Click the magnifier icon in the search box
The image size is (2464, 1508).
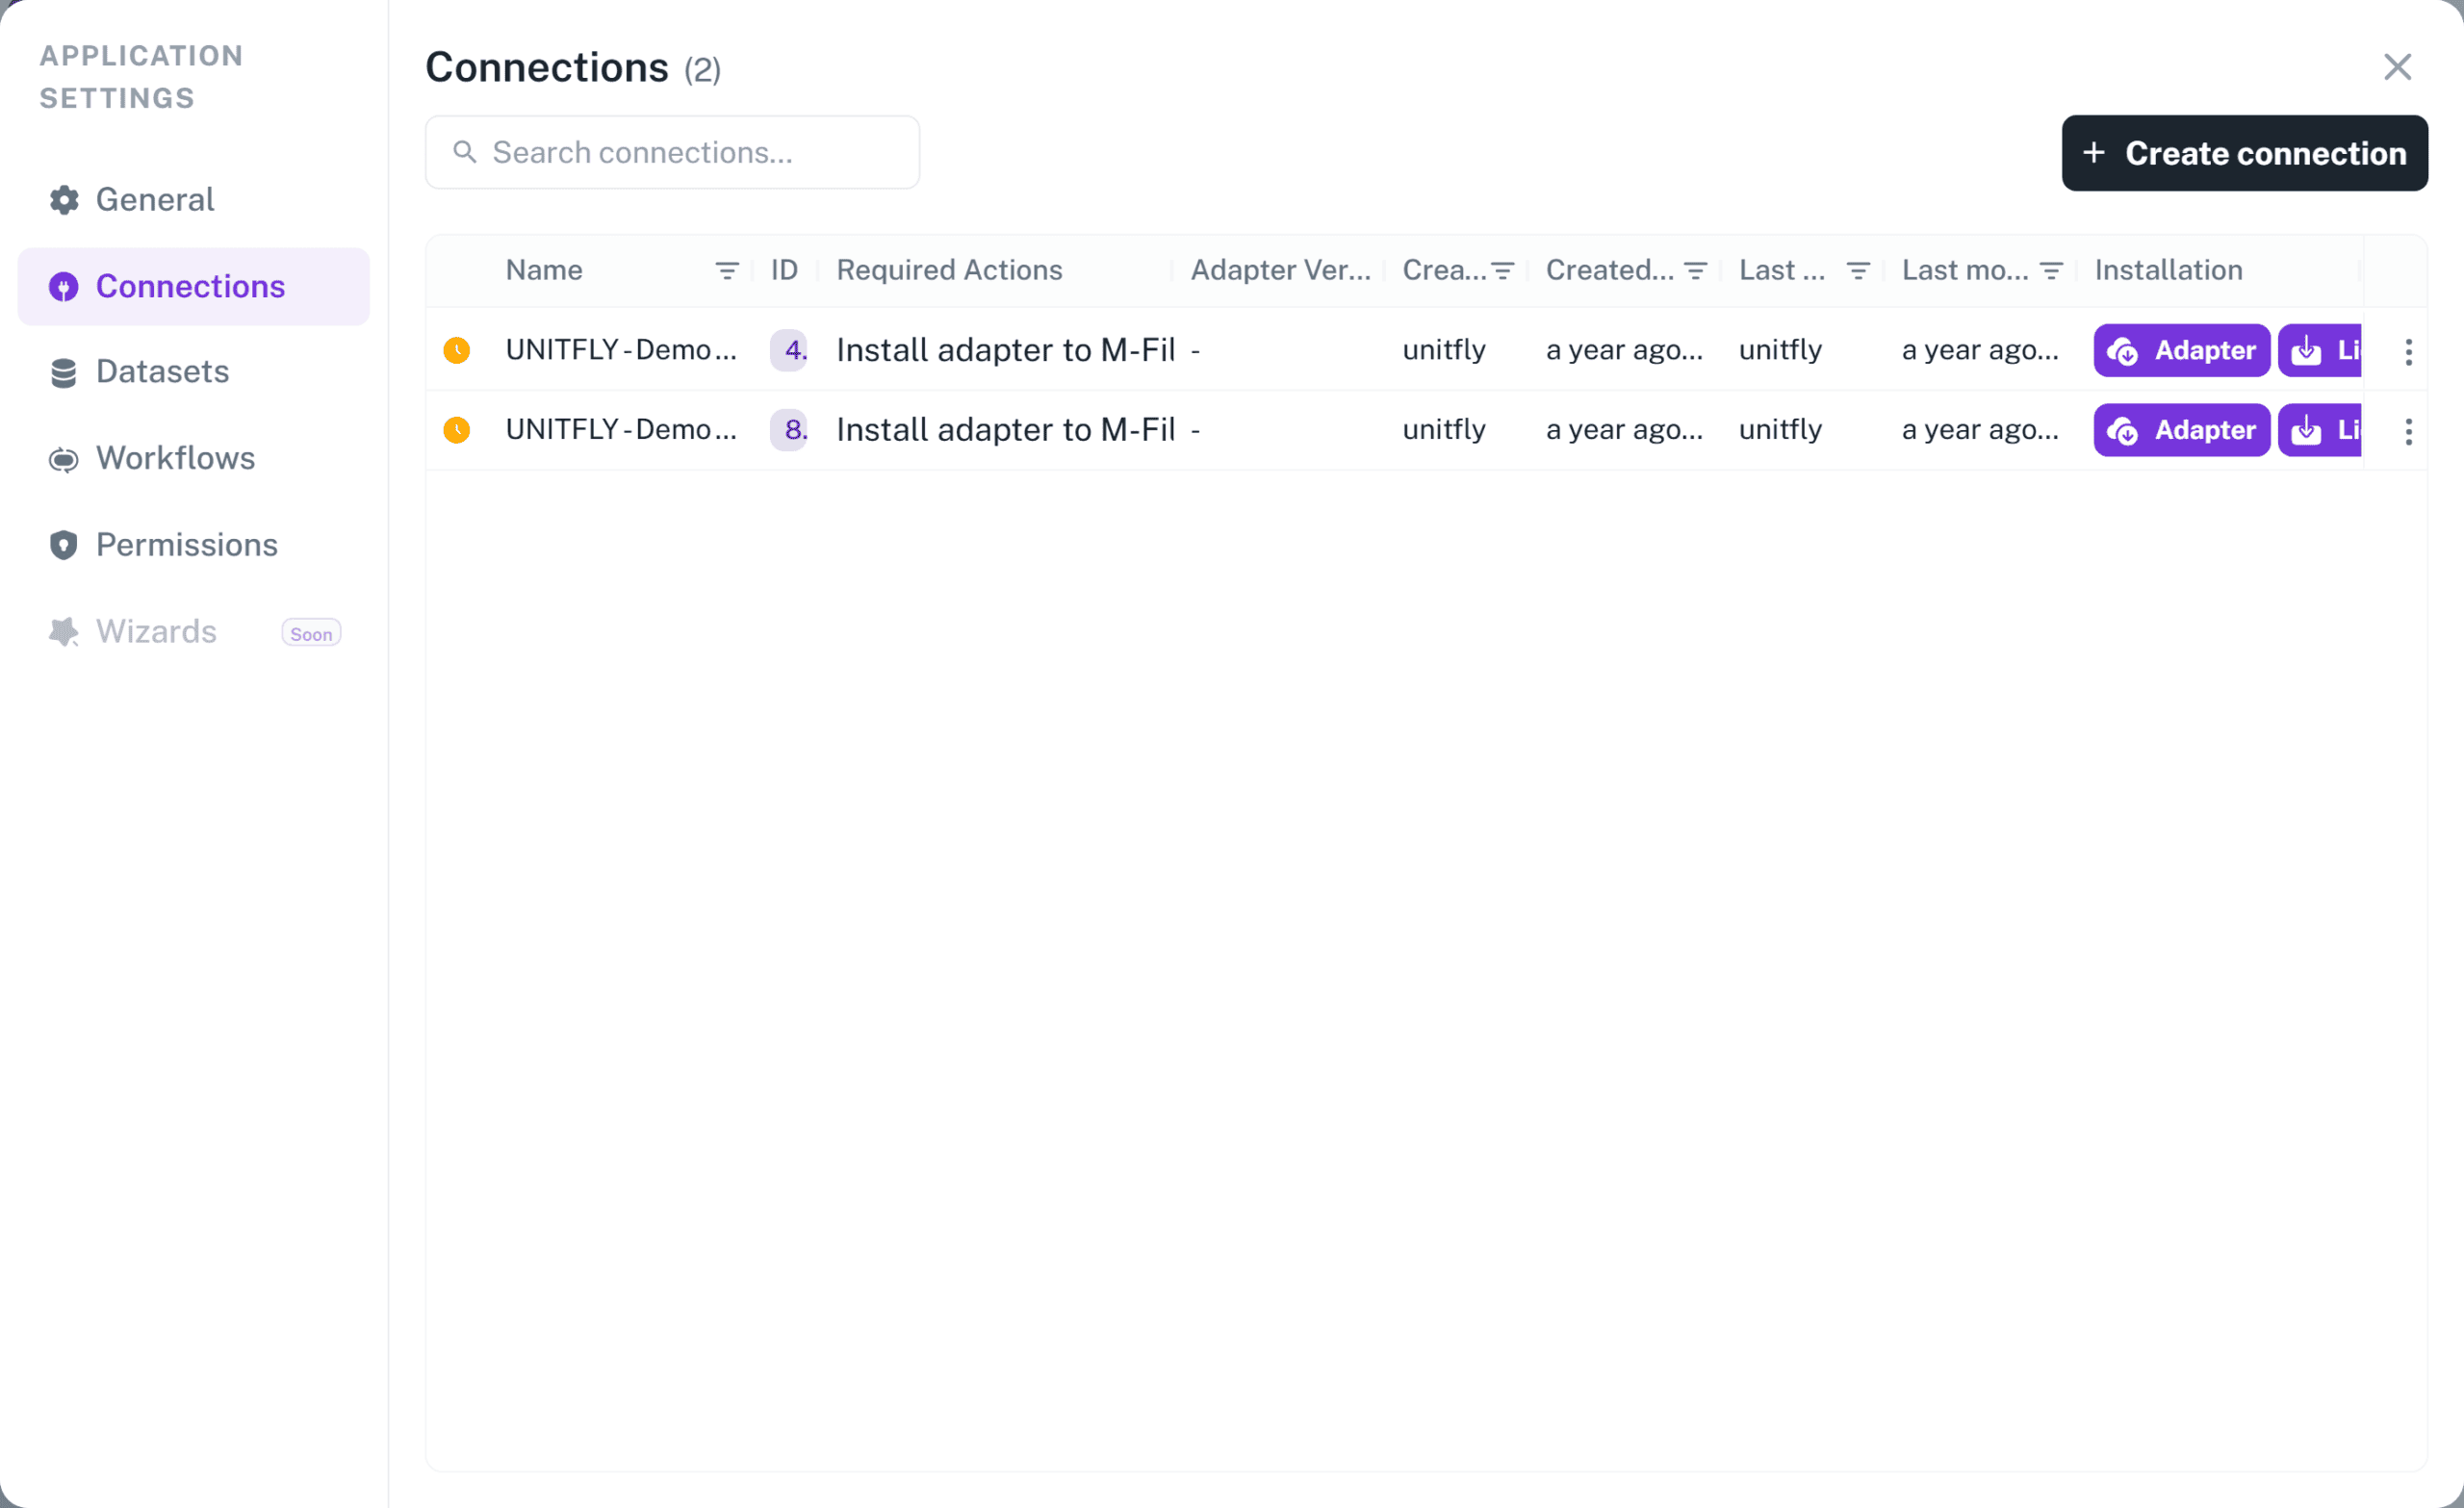tap(465, 152)
